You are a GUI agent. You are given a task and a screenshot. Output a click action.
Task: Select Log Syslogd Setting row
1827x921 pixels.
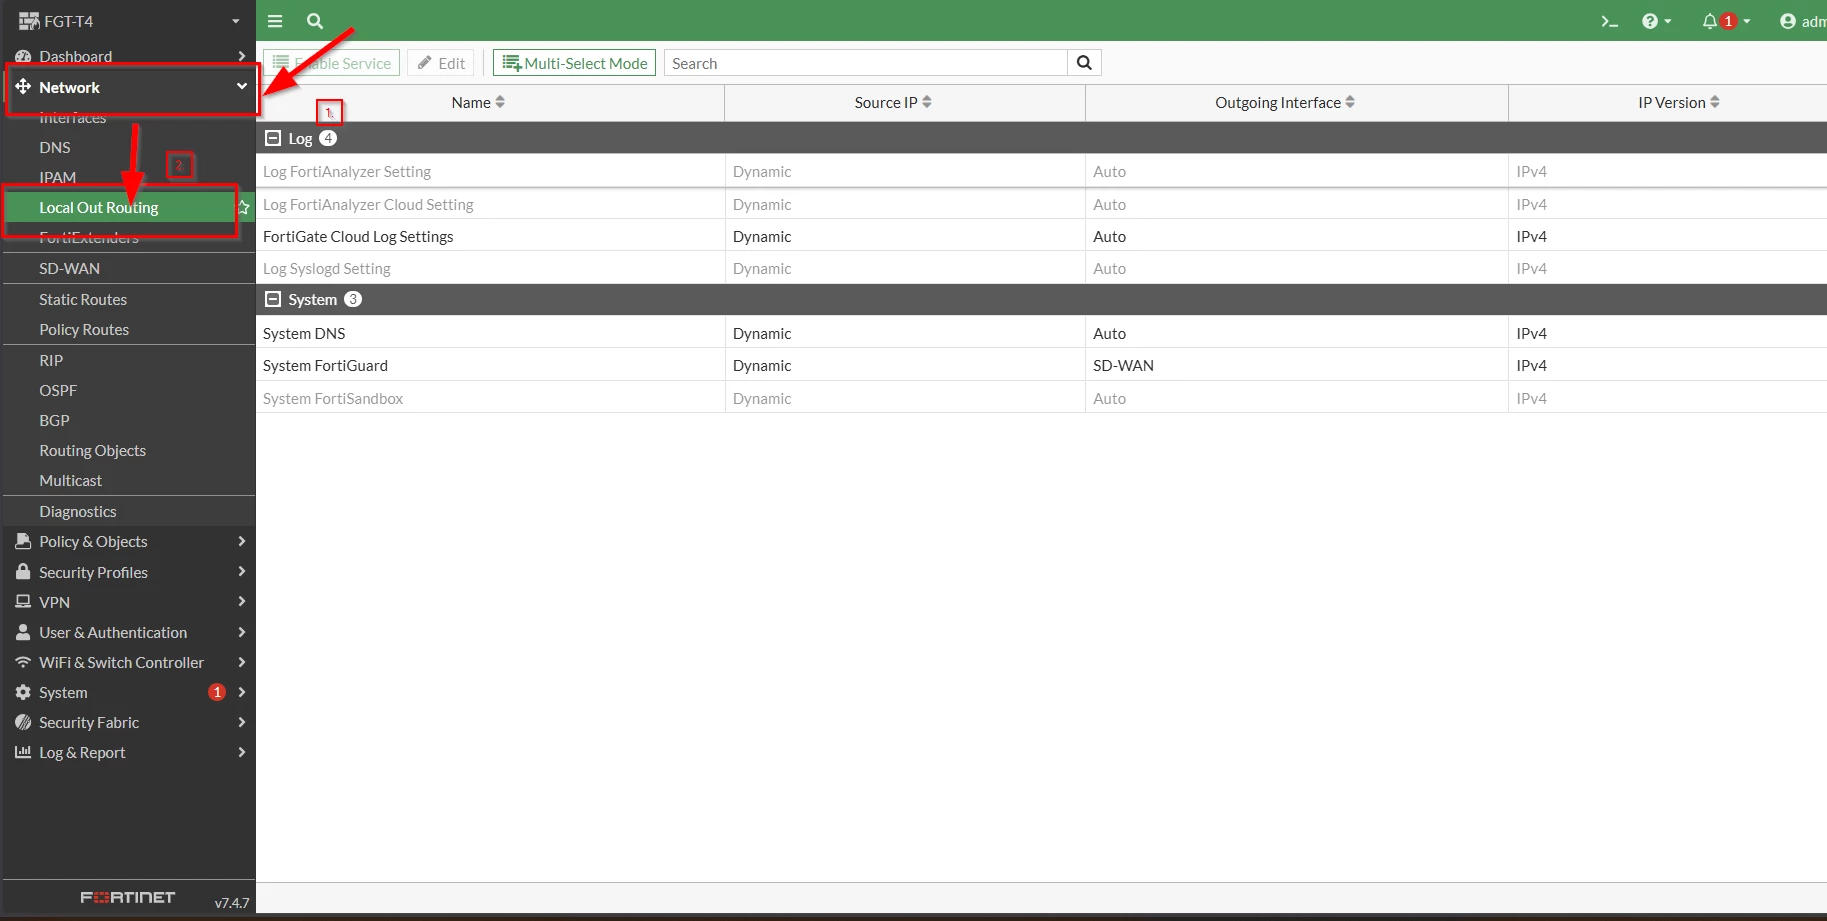coord(1041,268)
